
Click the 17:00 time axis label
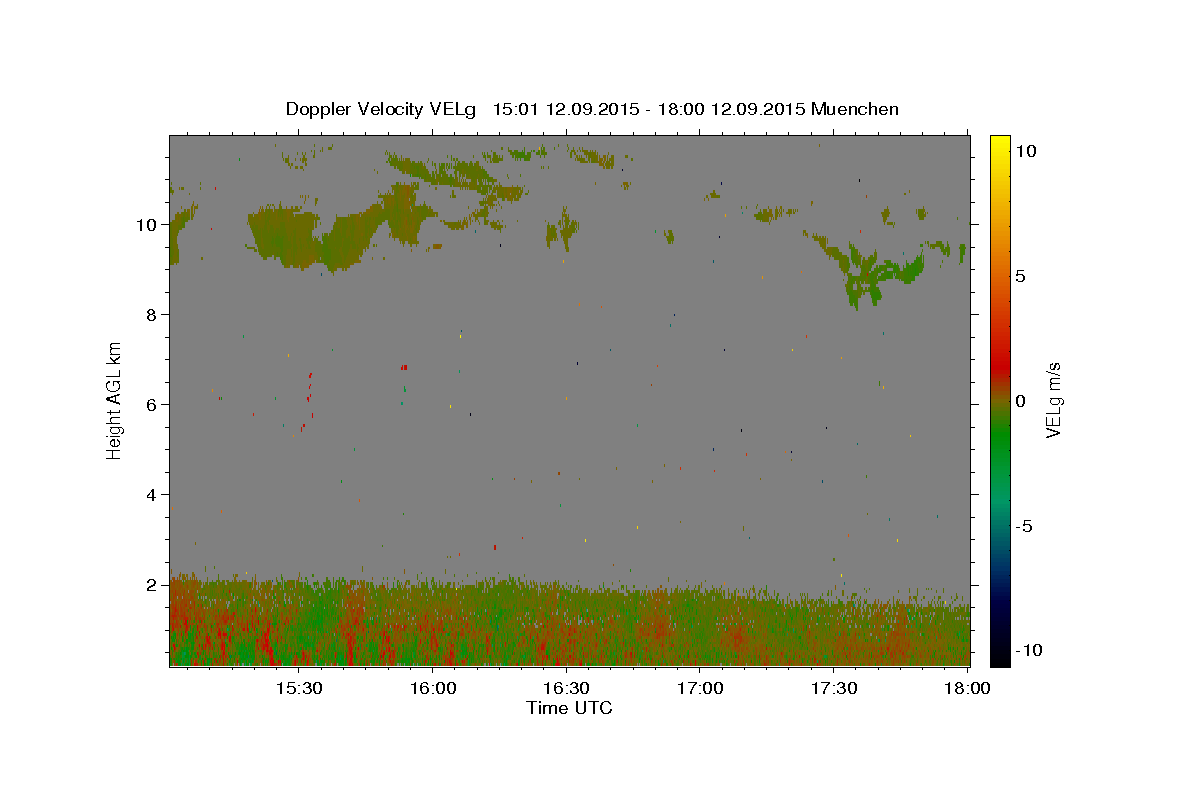click(700, 688)
